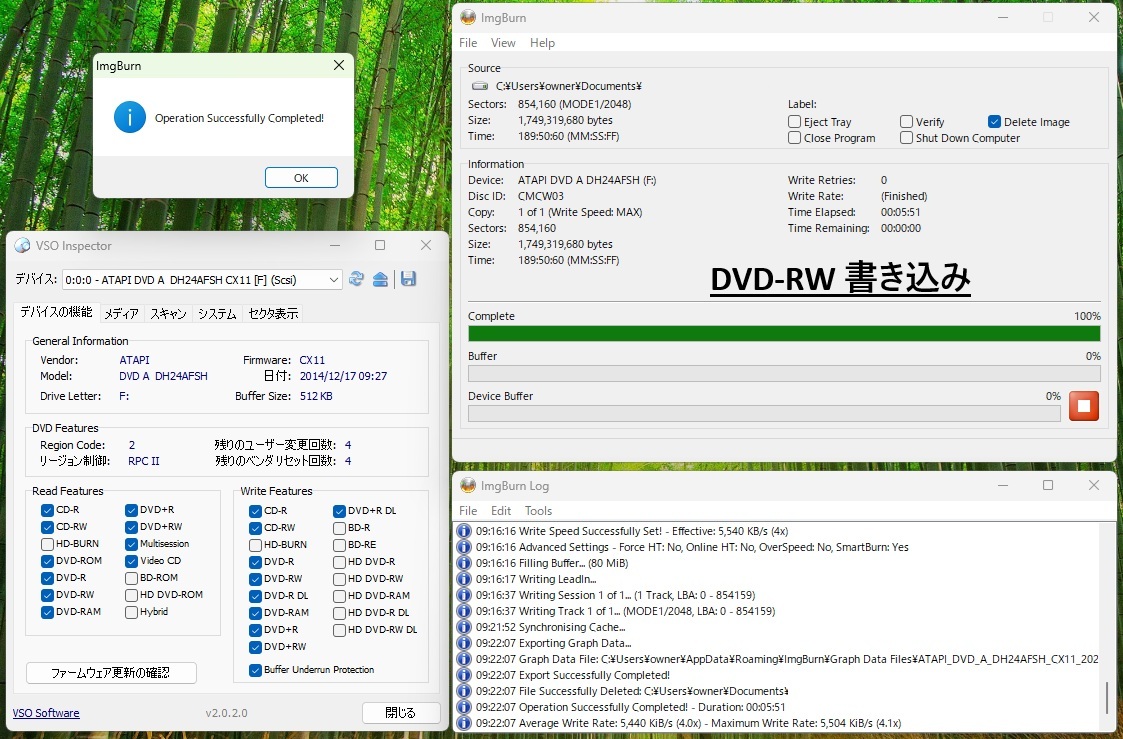Click the 'Graph Data File' log entry text
Viewport: 1123px width, 739px height.
[787, 659]
